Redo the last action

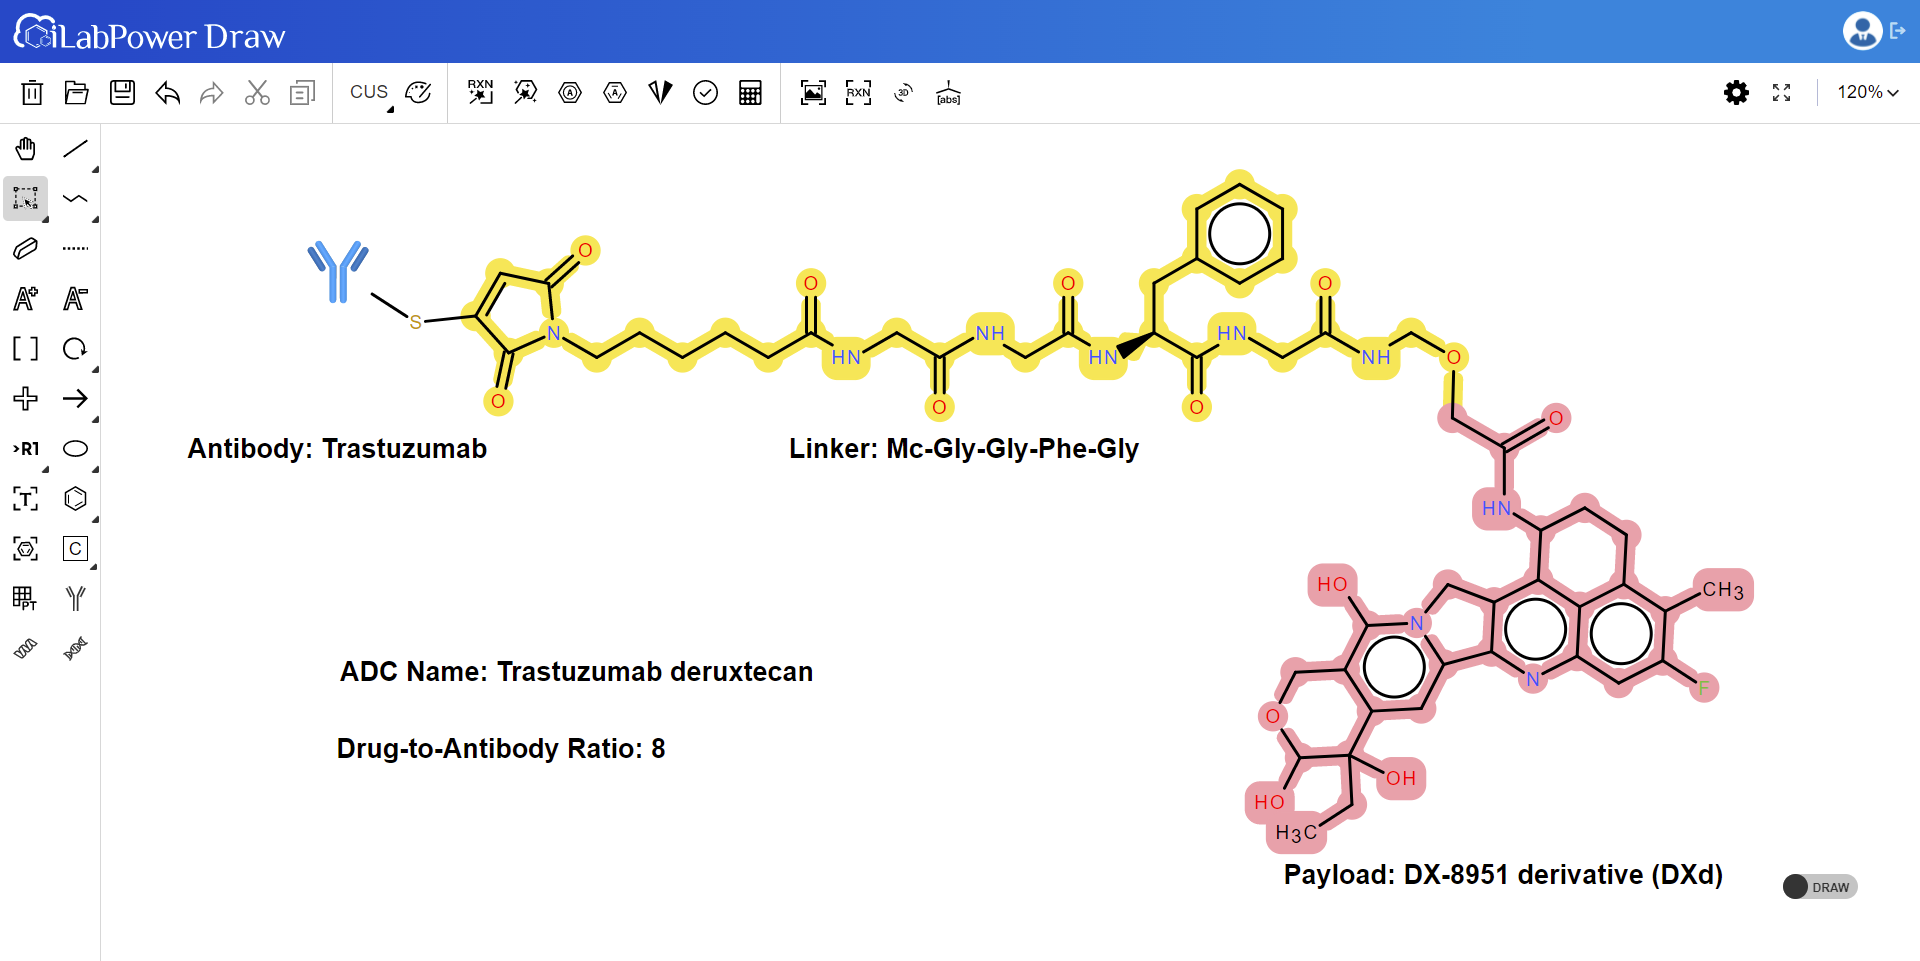[212, 93]
